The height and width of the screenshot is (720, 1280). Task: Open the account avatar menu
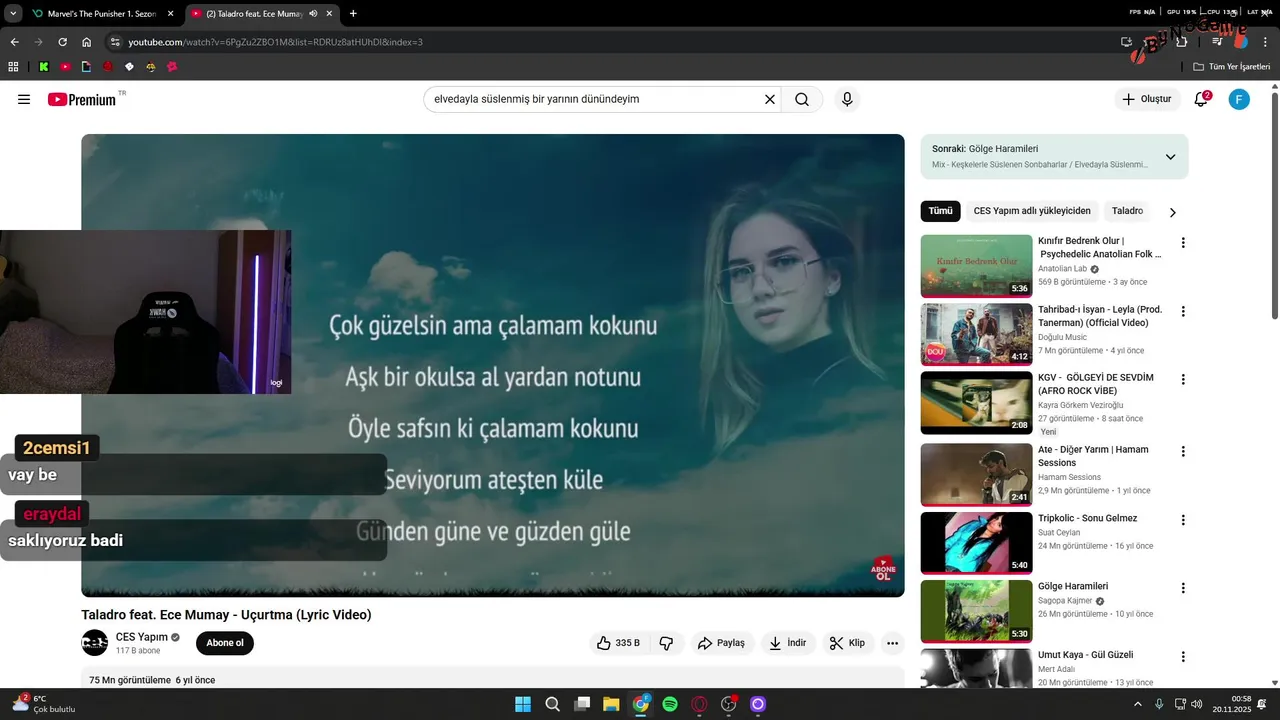tap(1239, 99)
